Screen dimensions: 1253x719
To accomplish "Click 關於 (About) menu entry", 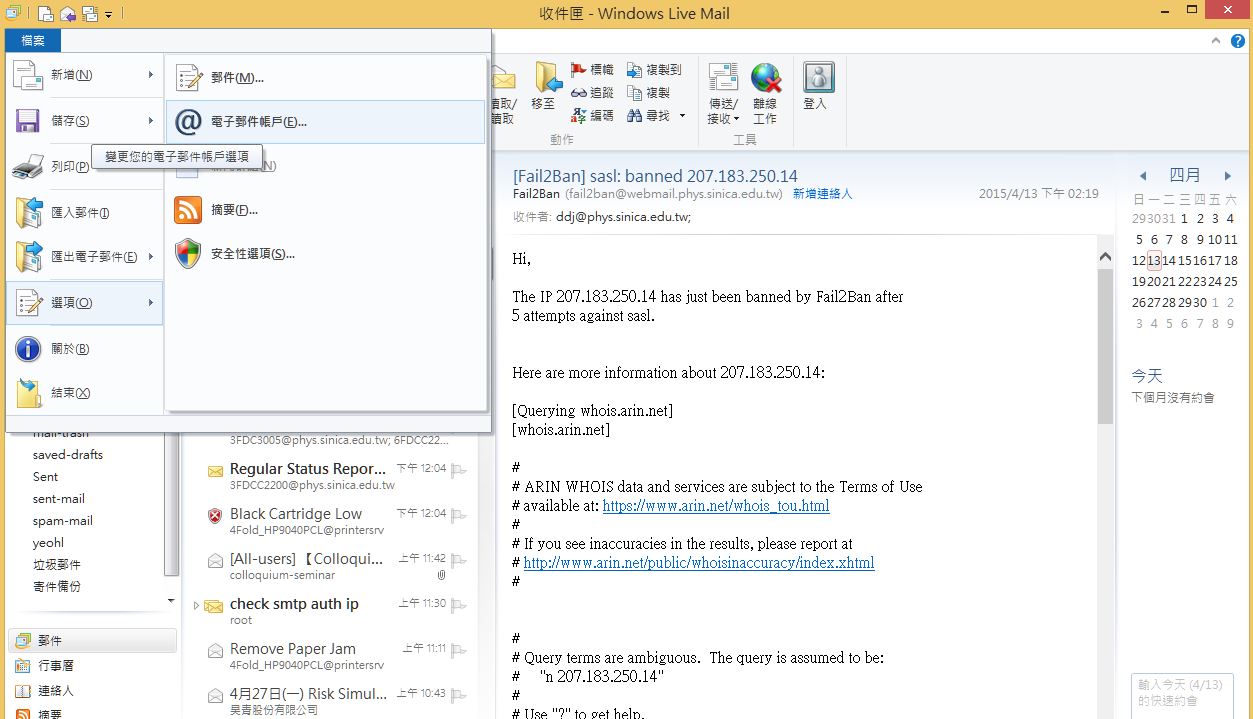I will (x=85, y=349).
